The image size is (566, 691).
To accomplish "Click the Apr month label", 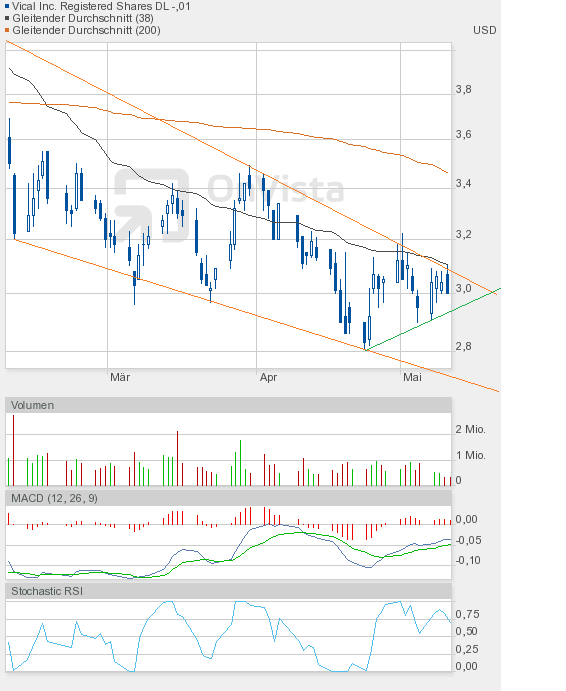I will 268,378.
